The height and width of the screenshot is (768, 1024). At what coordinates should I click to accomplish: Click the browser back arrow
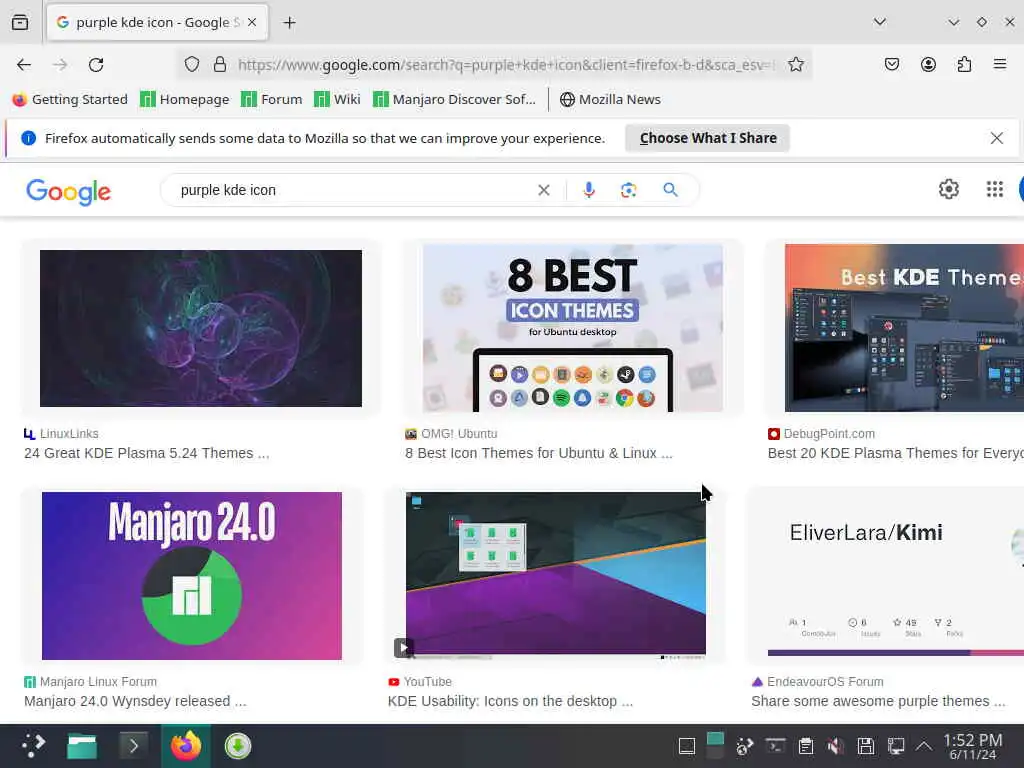(24, 65)
